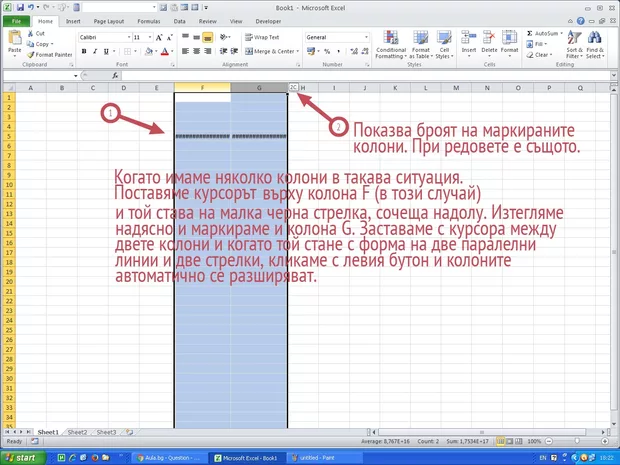This screenshot has height=465, width=620.
Task: Click the Find & Select icon
Action: click(x=595, y=38)
